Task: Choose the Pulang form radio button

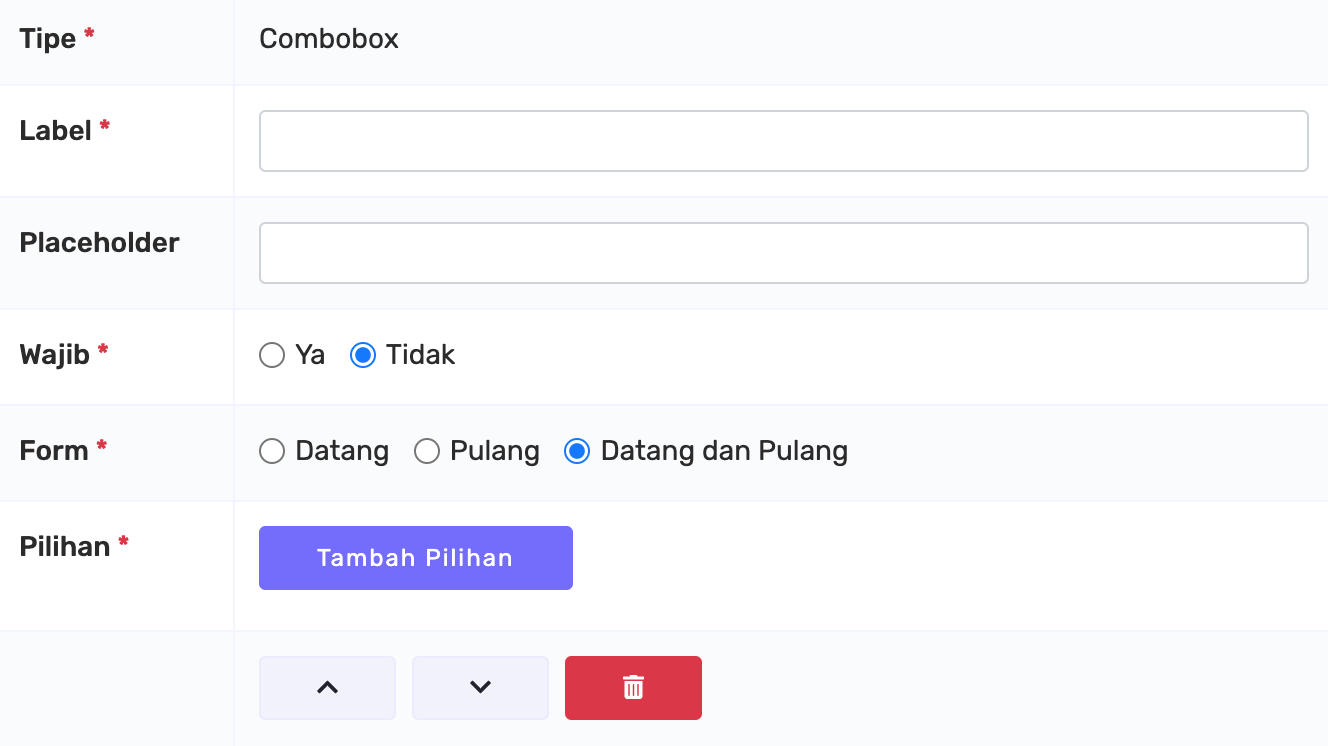Action: click(x=427, y=451)
